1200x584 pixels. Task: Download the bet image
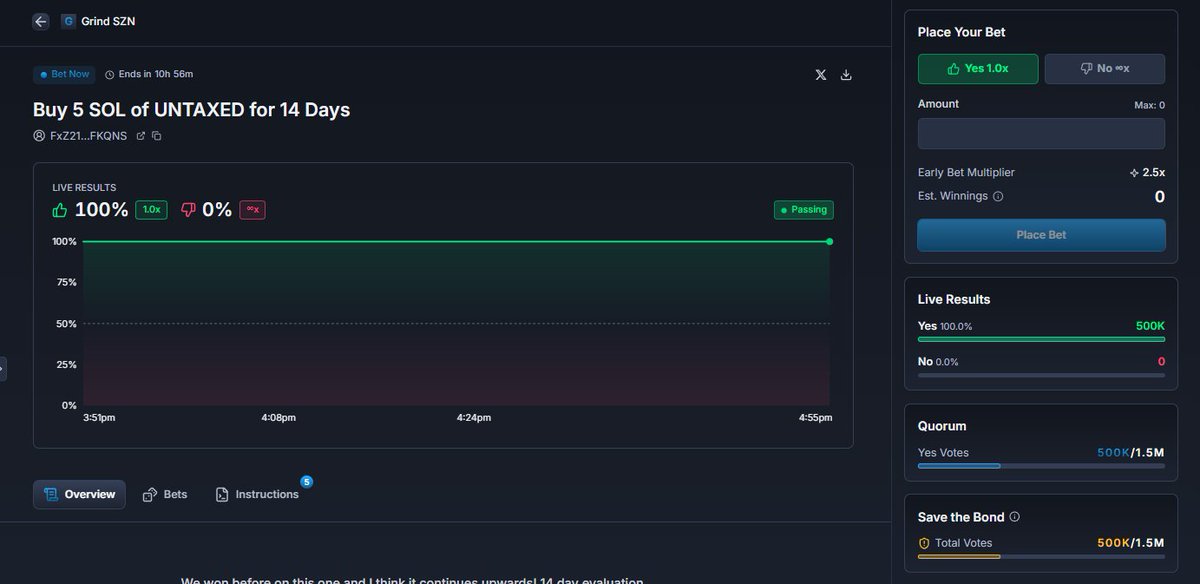pos(846,75)
